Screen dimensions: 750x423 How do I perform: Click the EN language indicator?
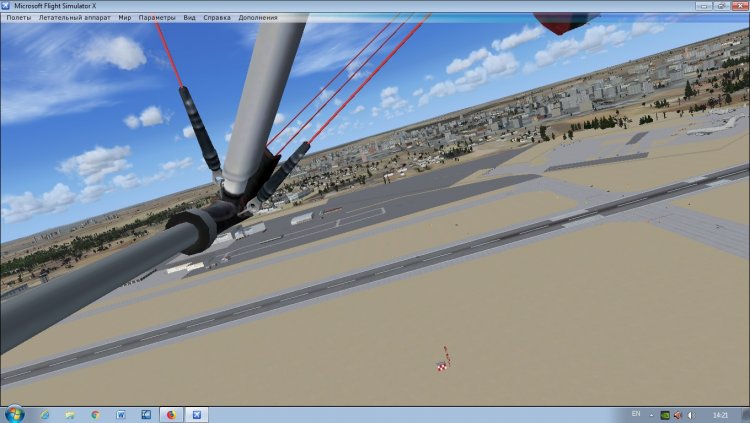pos(636,414)
